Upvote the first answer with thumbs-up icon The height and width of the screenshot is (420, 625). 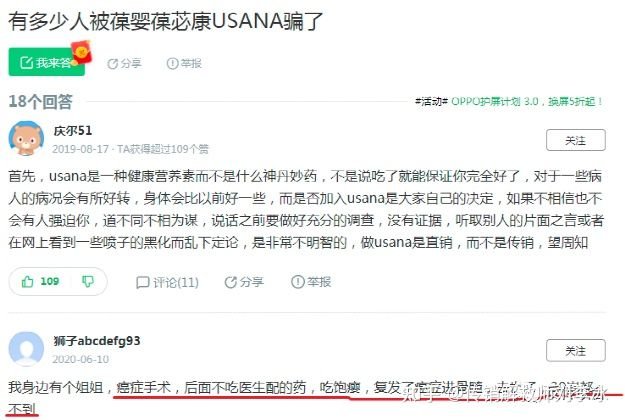click(27, 282)
